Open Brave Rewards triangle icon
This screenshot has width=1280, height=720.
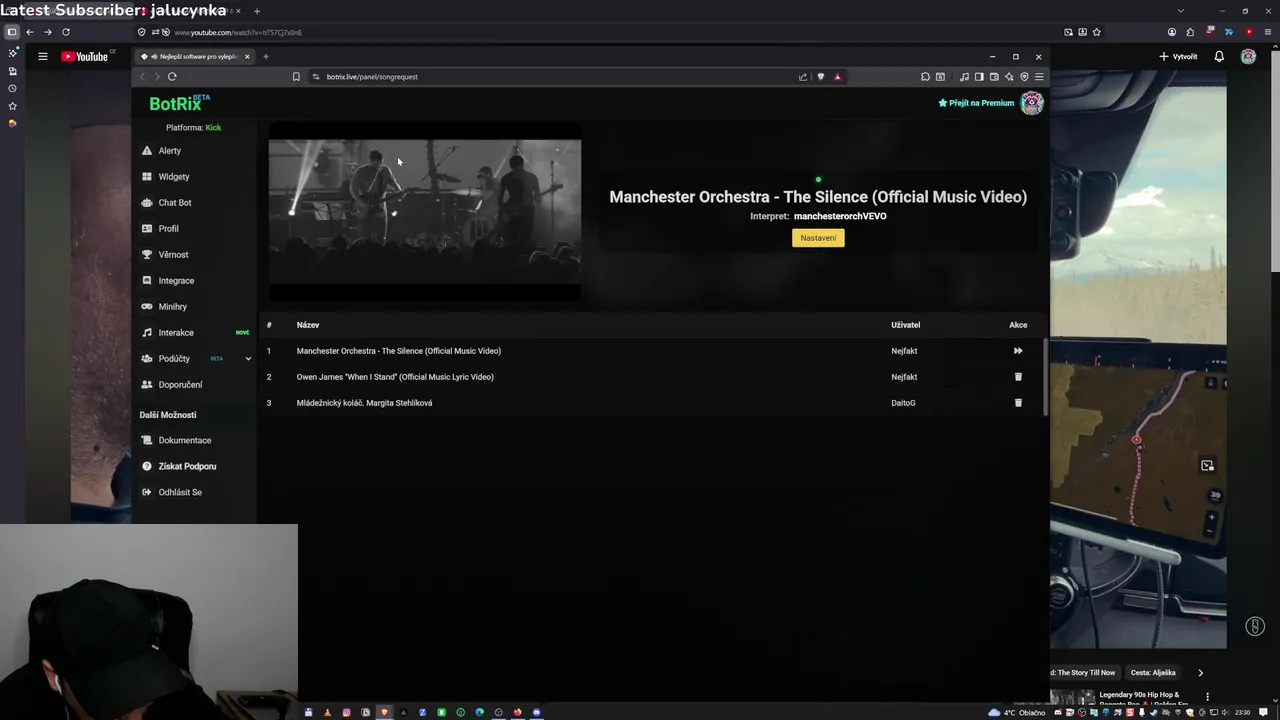pyautogui.click(x=838, y=77)
